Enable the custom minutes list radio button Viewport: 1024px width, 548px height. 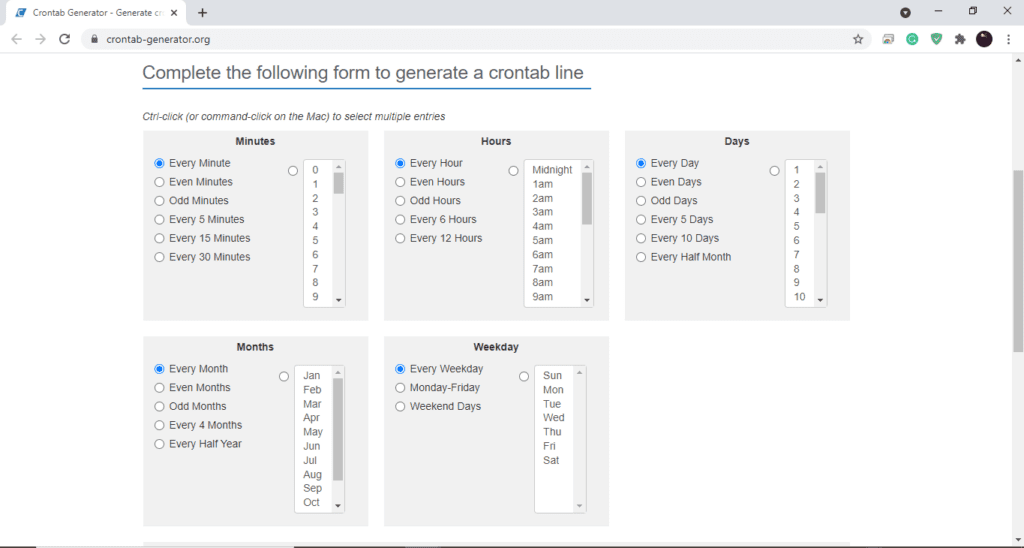[293, 170]
